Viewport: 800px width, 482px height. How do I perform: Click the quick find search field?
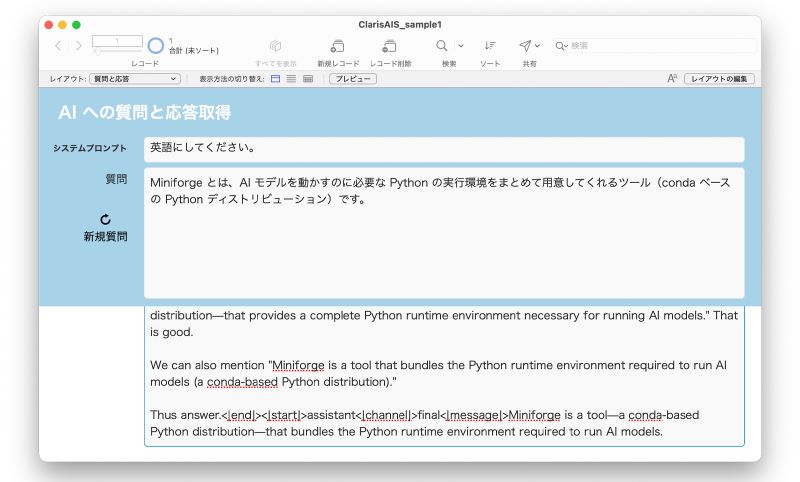tap(655, 46)
